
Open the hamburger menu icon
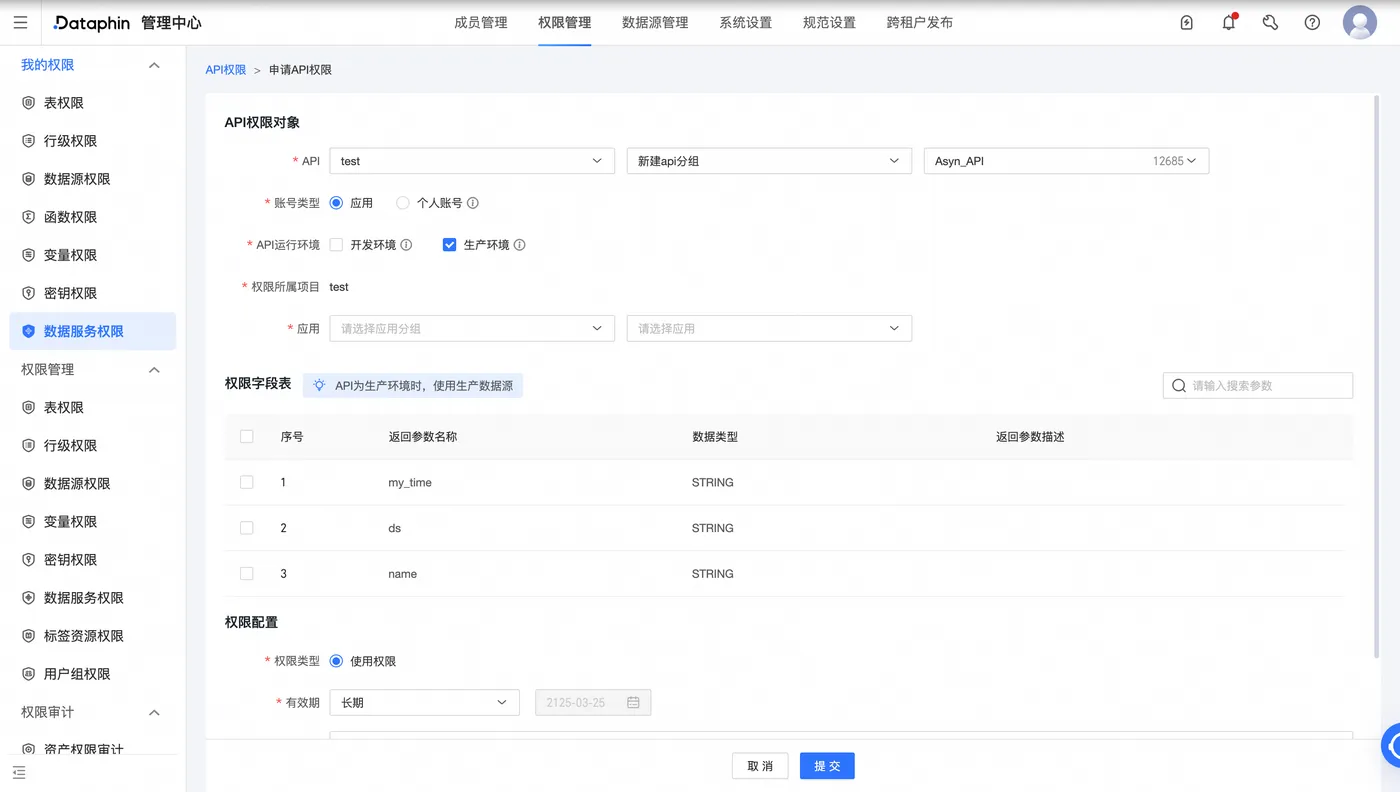[x=20, y=22]
